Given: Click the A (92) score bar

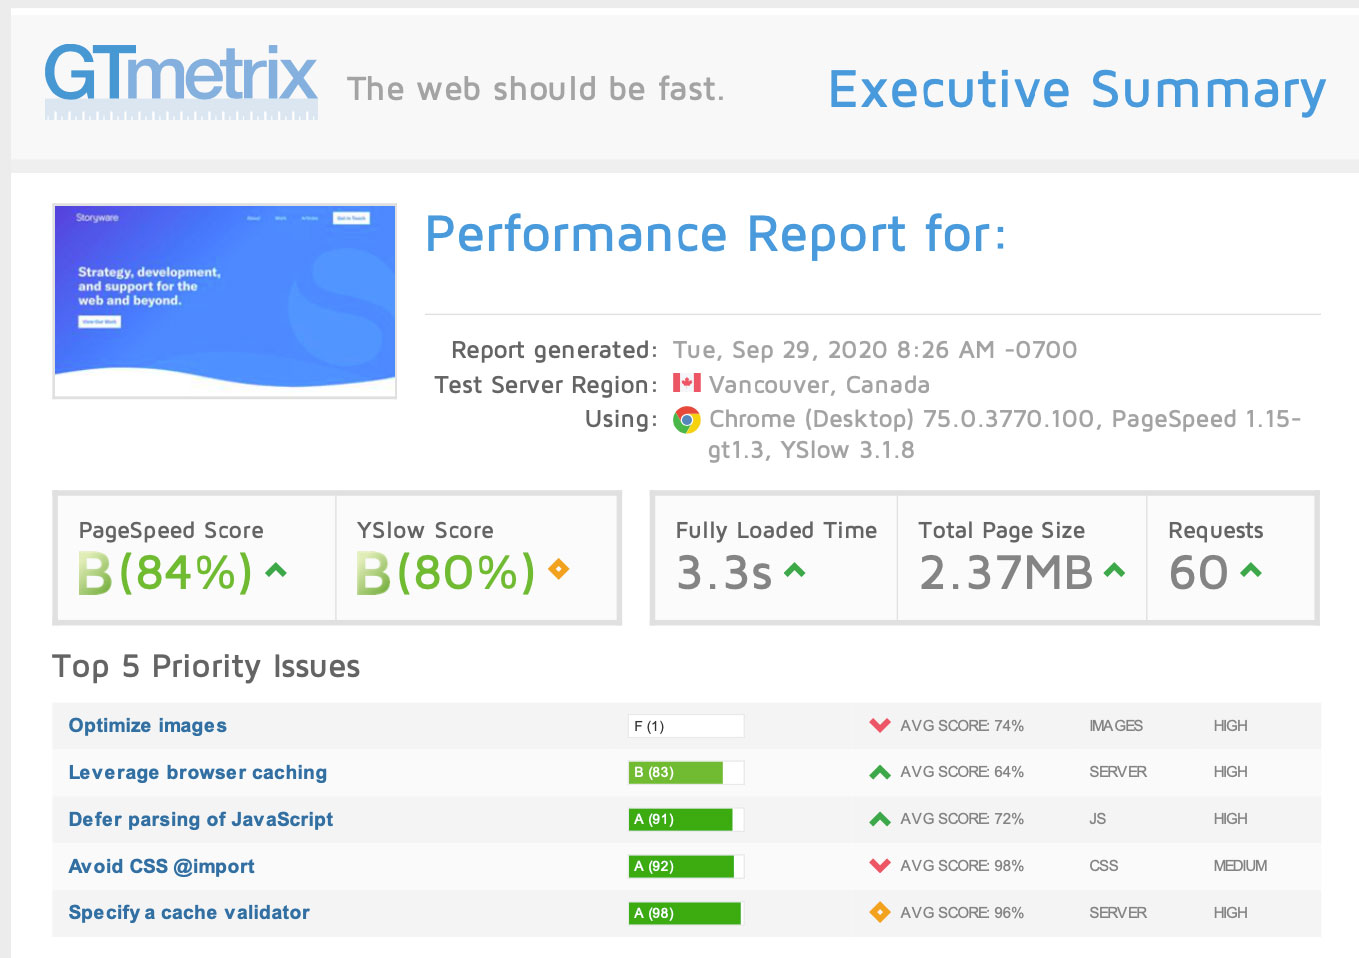Looking at the screenshot, I should [x=686, y=866].
